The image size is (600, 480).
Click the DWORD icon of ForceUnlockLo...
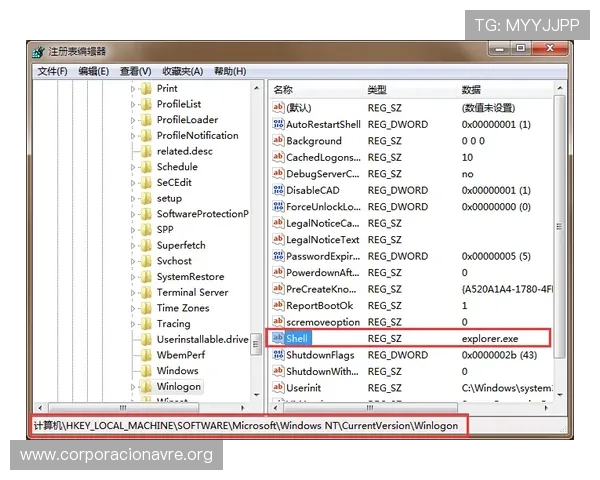[278, 206]
